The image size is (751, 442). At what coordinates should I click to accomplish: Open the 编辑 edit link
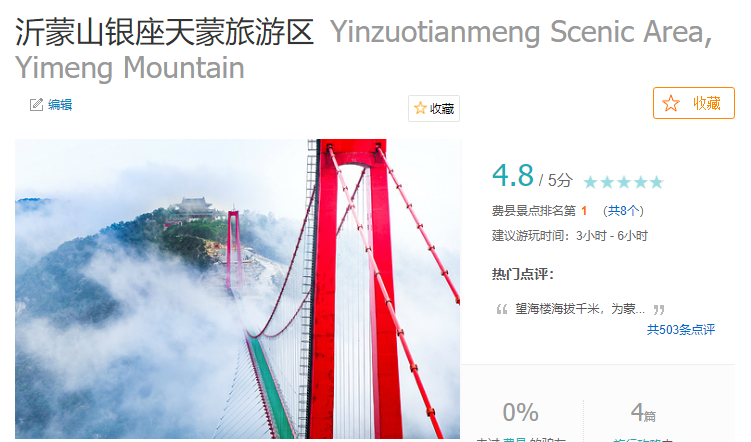(60, 104)
